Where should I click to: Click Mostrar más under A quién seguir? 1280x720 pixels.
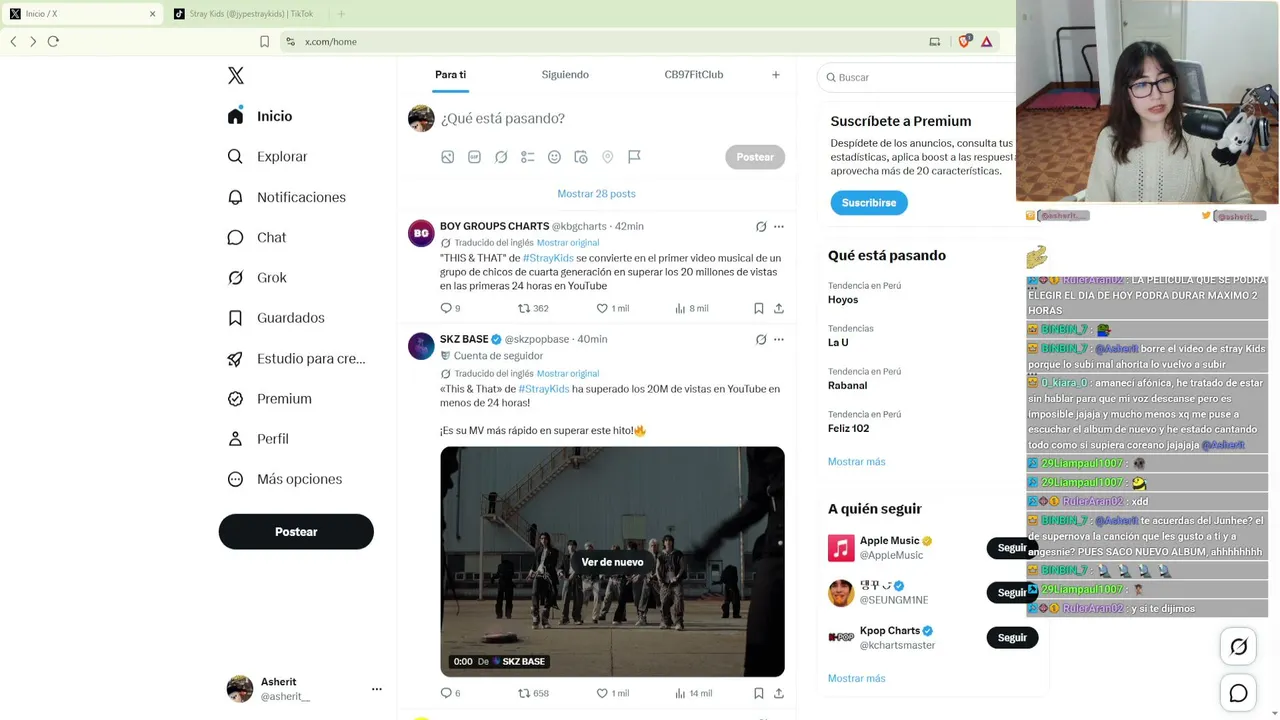(x=857, y=679)
